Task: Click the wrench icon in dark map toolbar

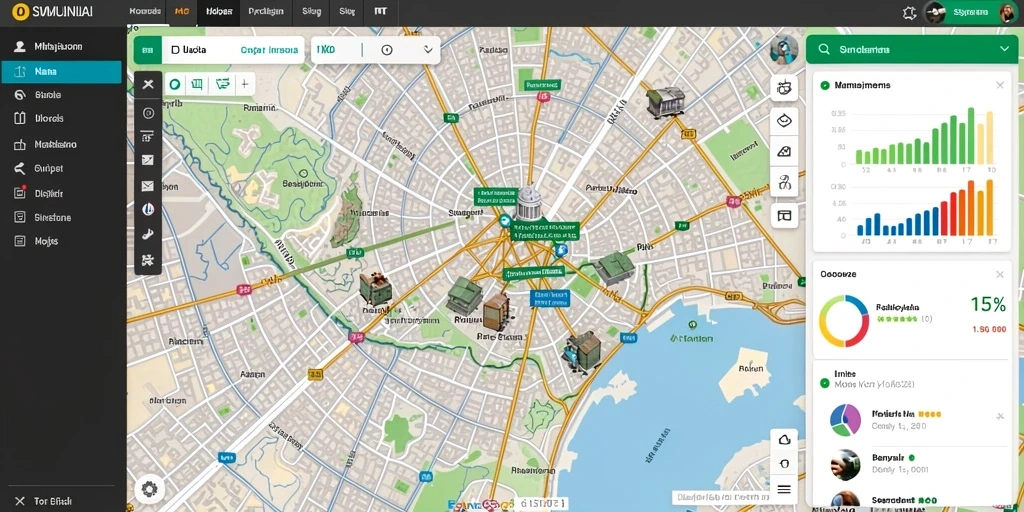Action: (148, 234)
